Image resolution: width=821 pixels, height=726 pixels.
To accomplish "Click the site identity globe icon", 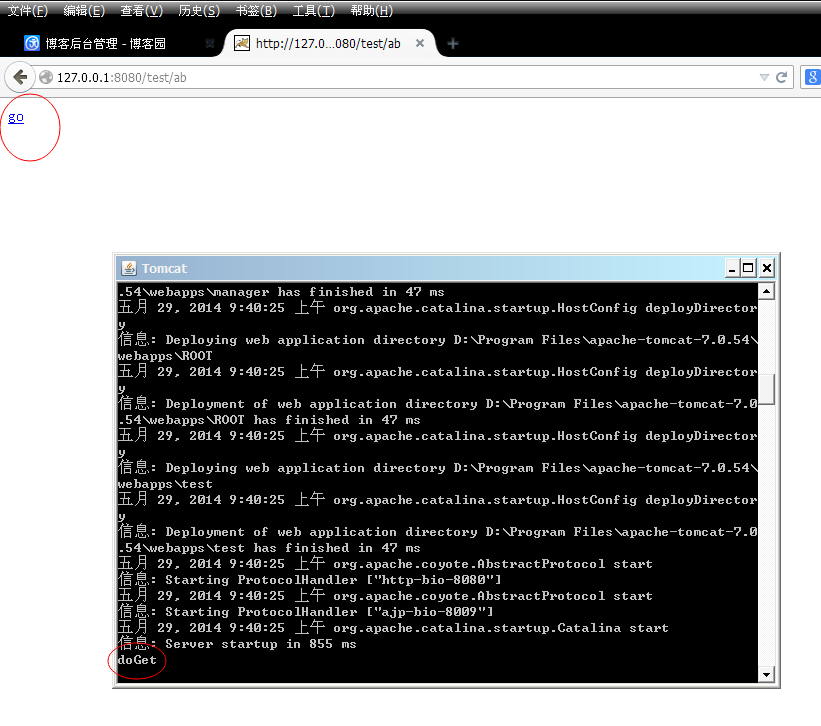I will click(x=46, y=77).
